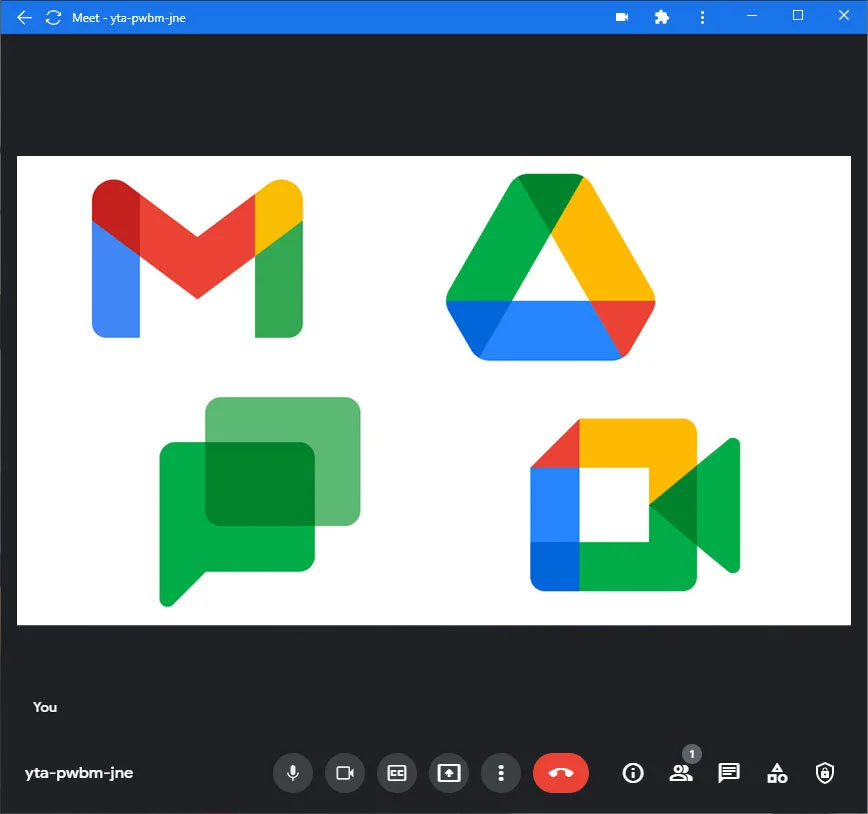Viewport: 868px width, 814px height.
Task: Toggle microphone back on
Action: point(293,772)
